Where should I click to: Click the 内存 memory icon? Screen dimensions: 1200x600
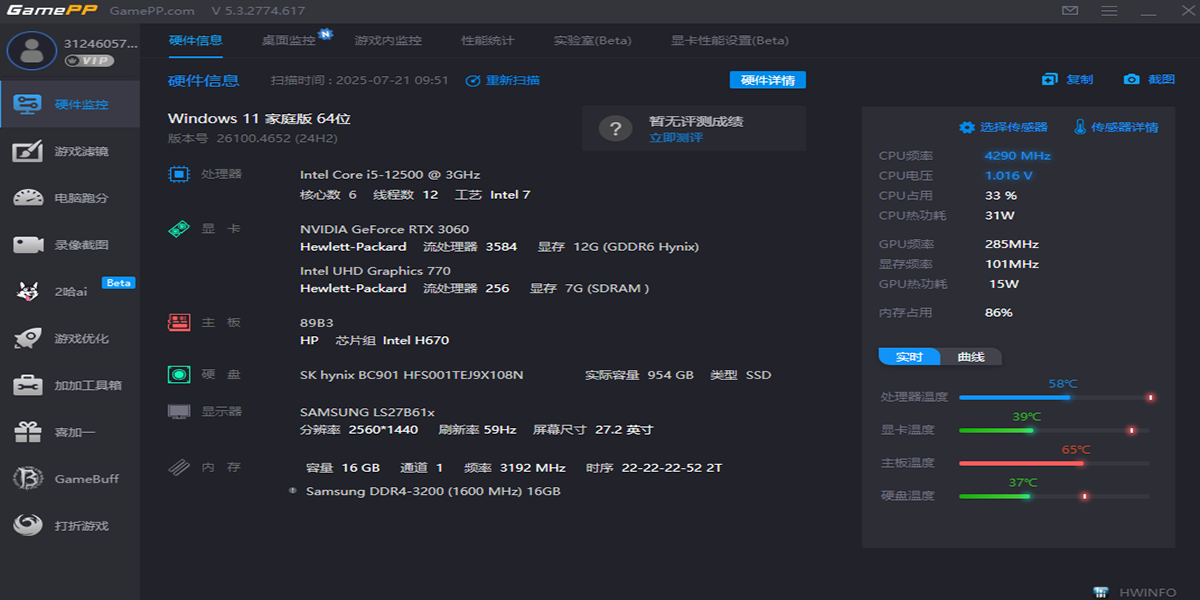tap(178, 467)
